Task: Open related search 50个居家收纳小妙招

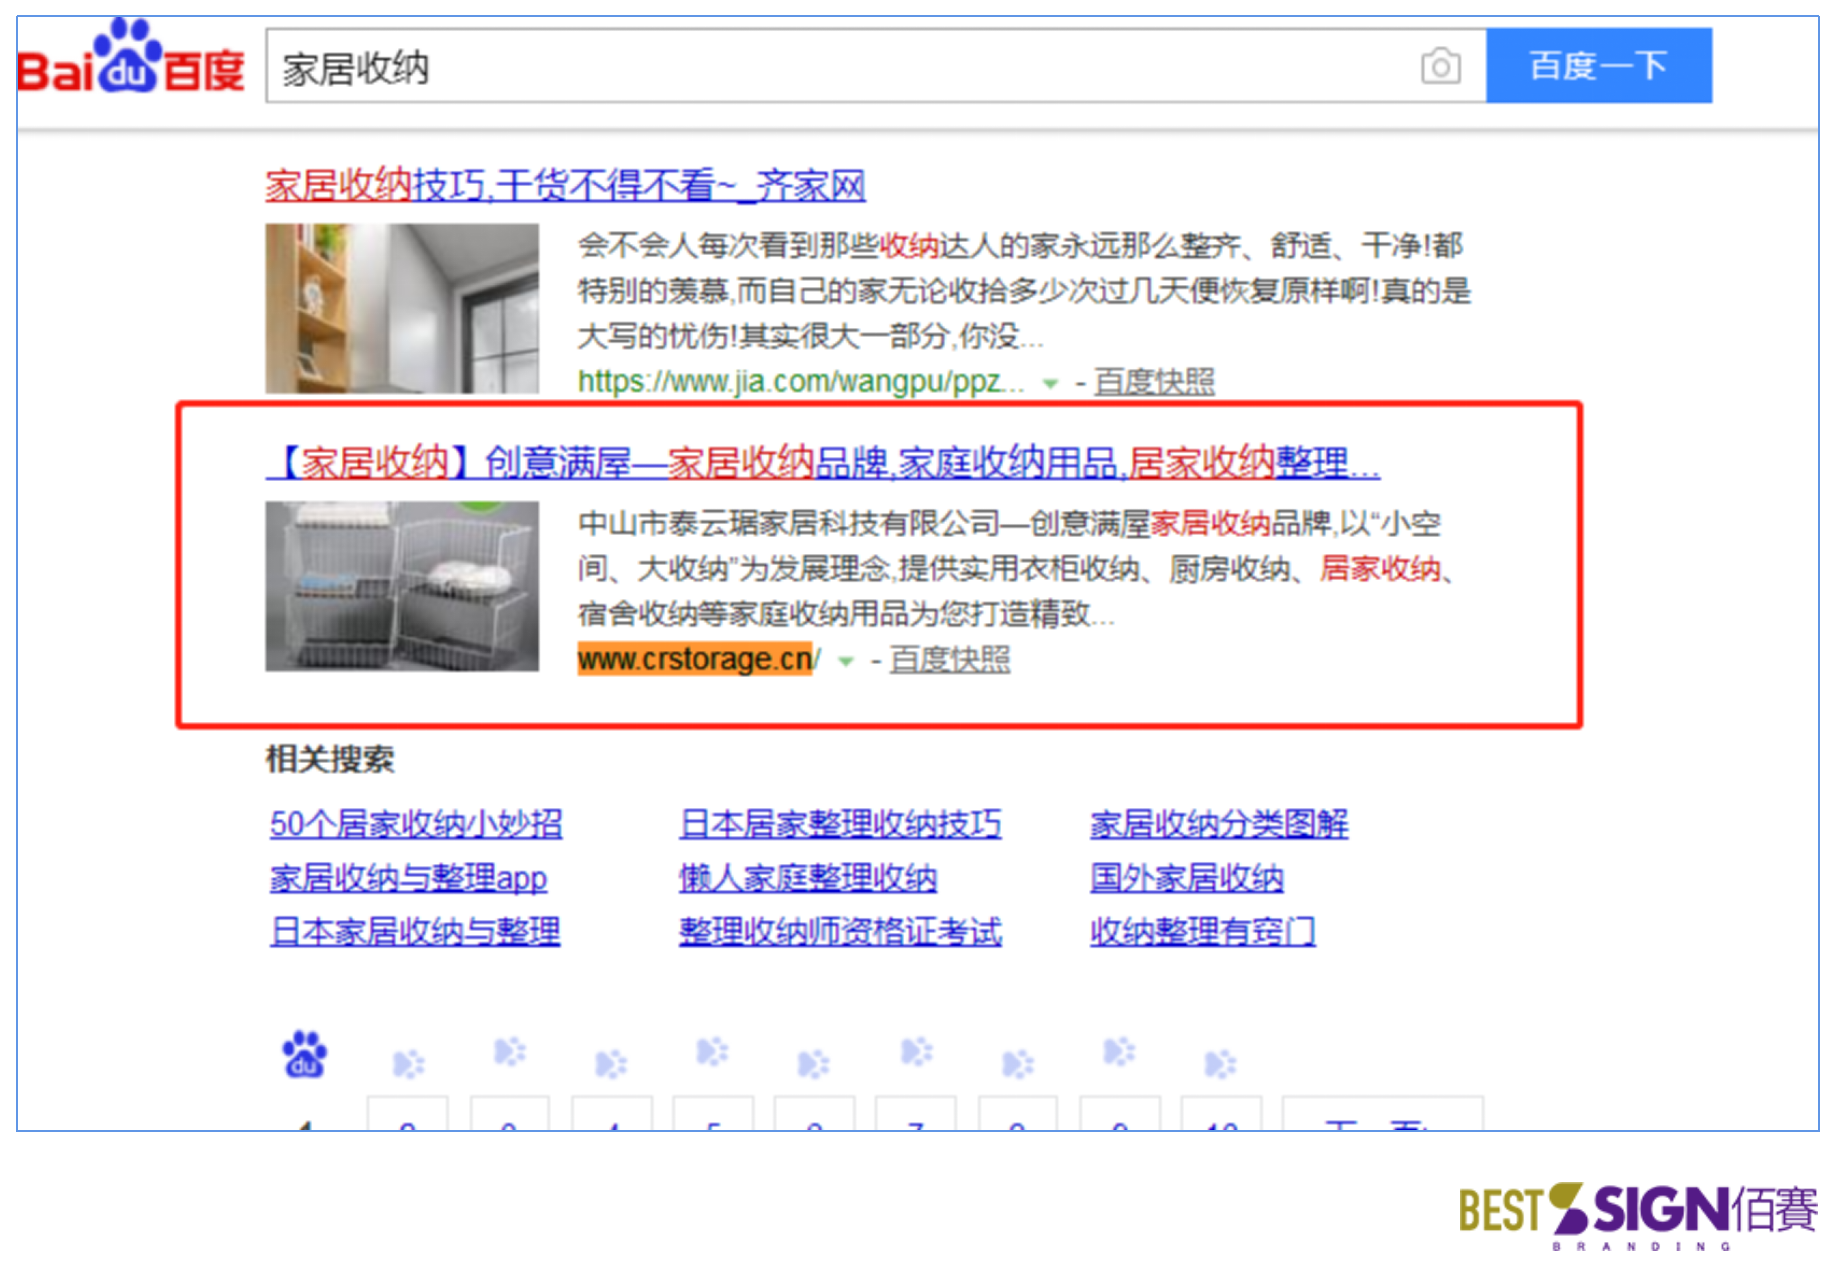Action: tap(416, 824)
